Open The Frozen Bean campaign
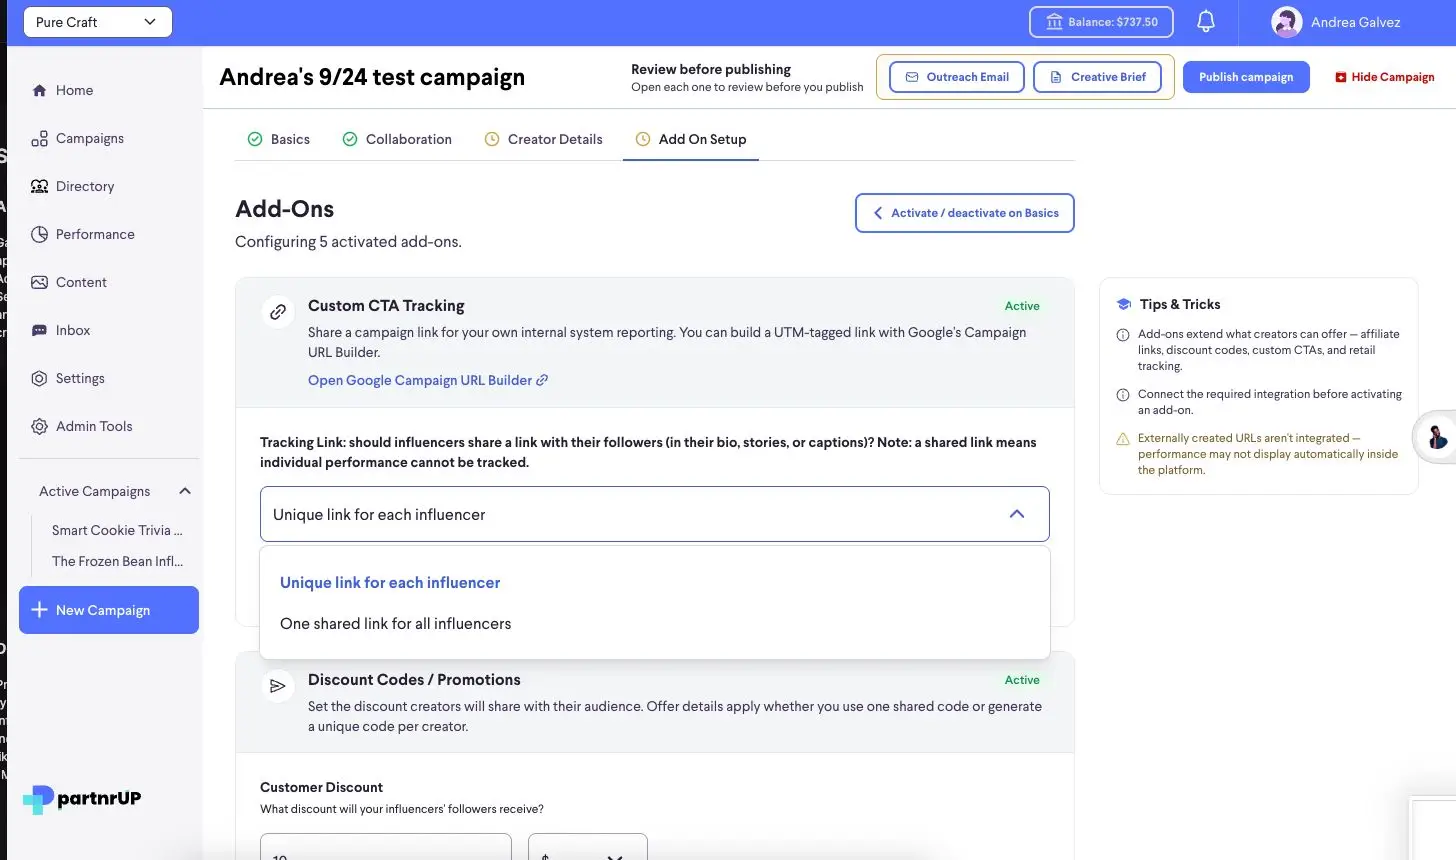 point(117,561)
